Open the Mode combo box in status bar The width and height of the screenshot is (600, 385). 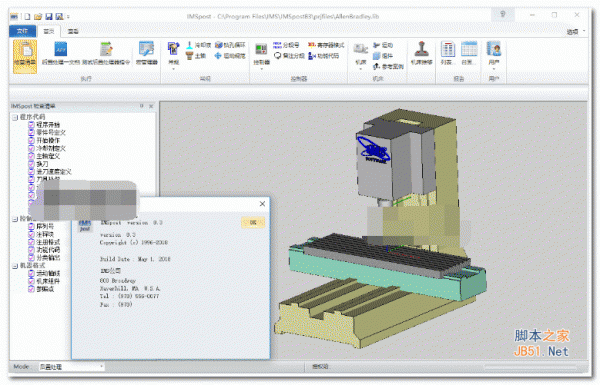click(71, 367)
